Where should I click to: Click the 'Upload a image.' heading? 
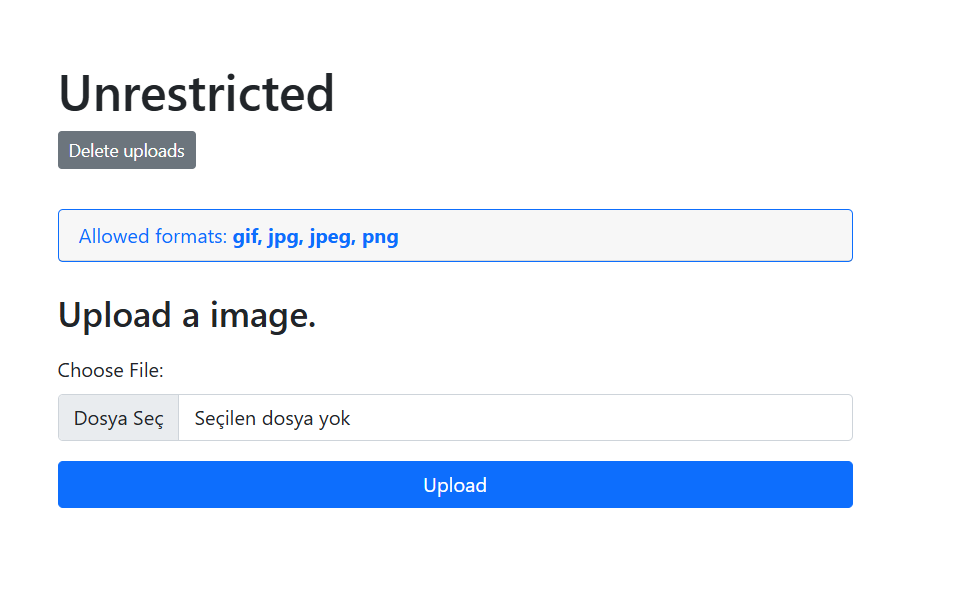(187, 316)
